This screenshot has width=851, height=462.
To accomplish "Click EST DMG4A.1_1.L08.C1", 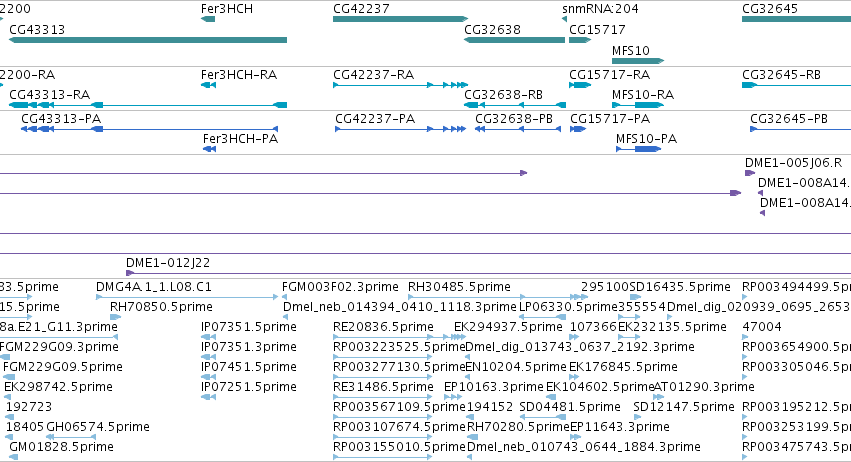I will 187,297.
